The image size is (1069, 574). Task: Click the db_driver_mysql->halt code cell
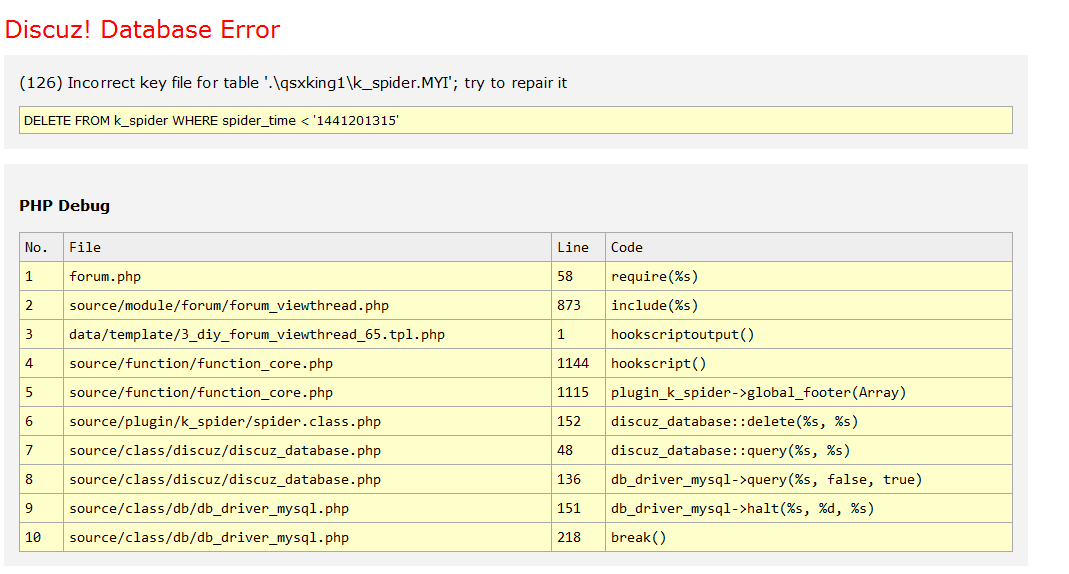coord(743,508)
